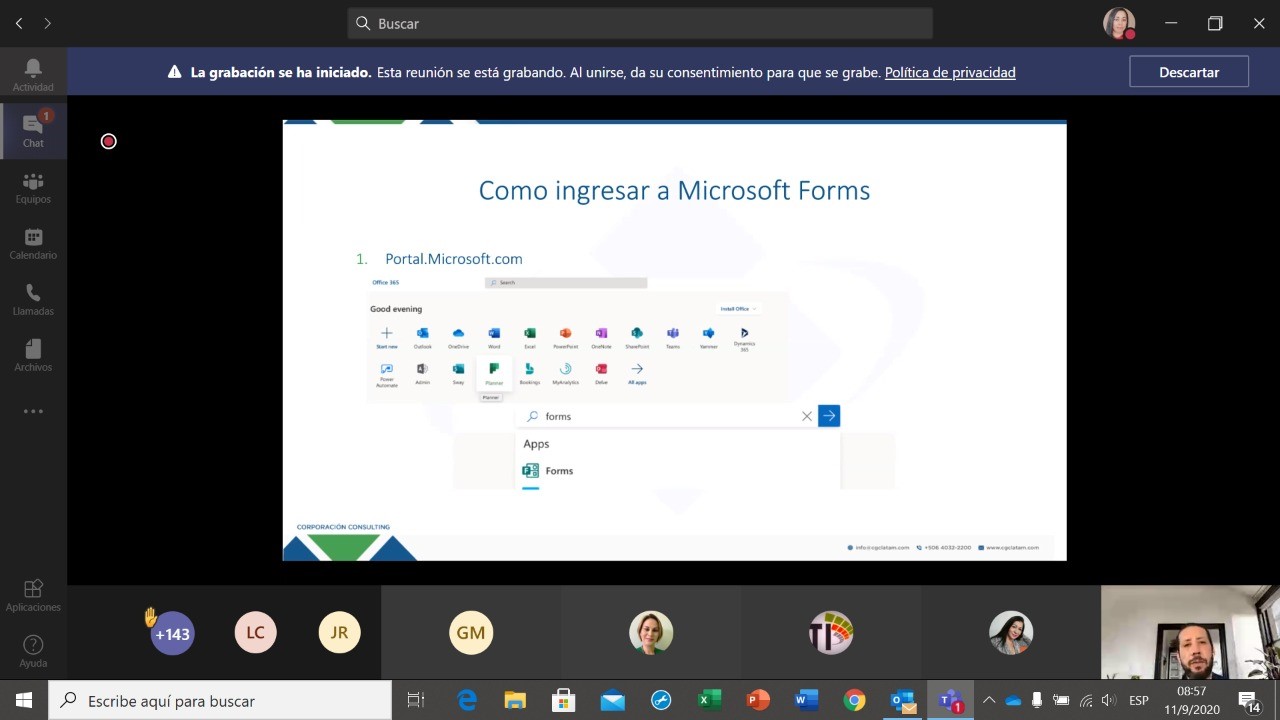Go back with the left arrow

coord(19,23)
